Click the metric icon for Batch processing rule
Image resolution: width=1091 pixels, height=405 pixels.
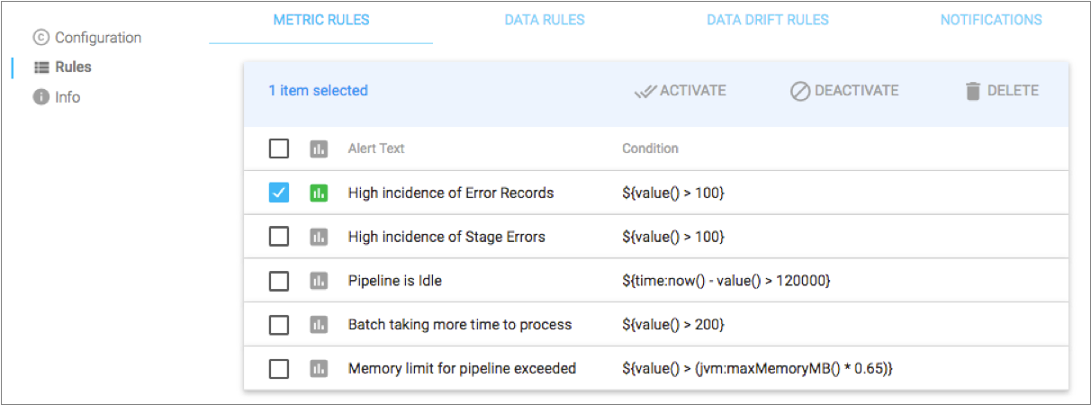coord(319,325)
